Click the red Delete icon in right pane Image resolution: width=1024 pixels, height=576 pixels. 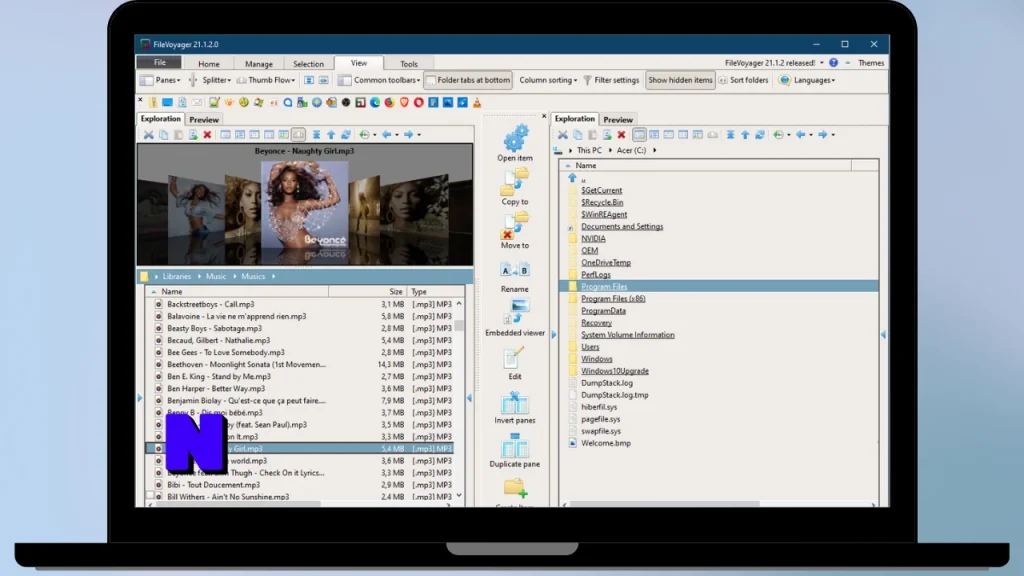pos(622,135)
